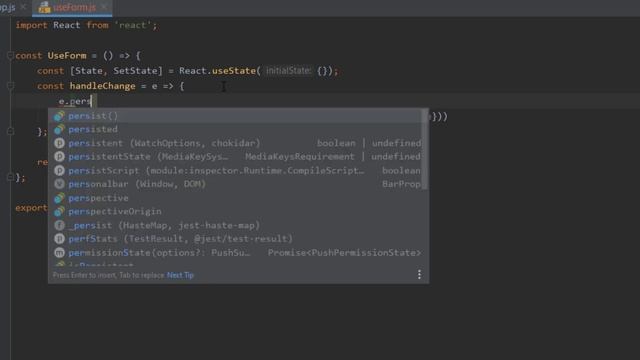Pick the perspective completion entry
Screen dimensions: 640x360
237,198
